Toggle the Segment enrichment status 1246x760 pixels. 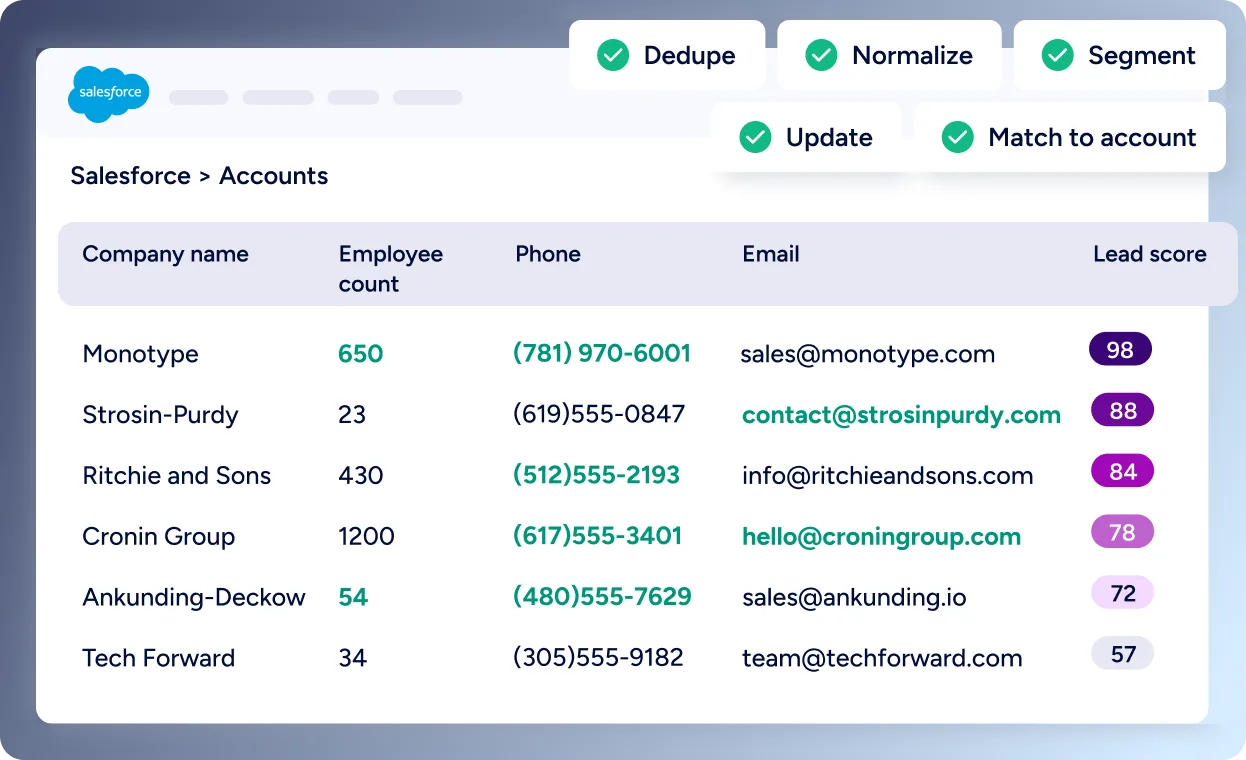[1117, 57]
